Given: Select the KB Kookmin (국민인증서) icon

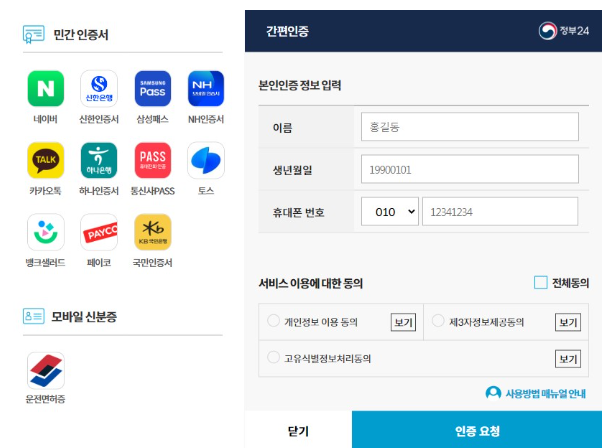Looking at the screenshot, I should coord(153,232).
